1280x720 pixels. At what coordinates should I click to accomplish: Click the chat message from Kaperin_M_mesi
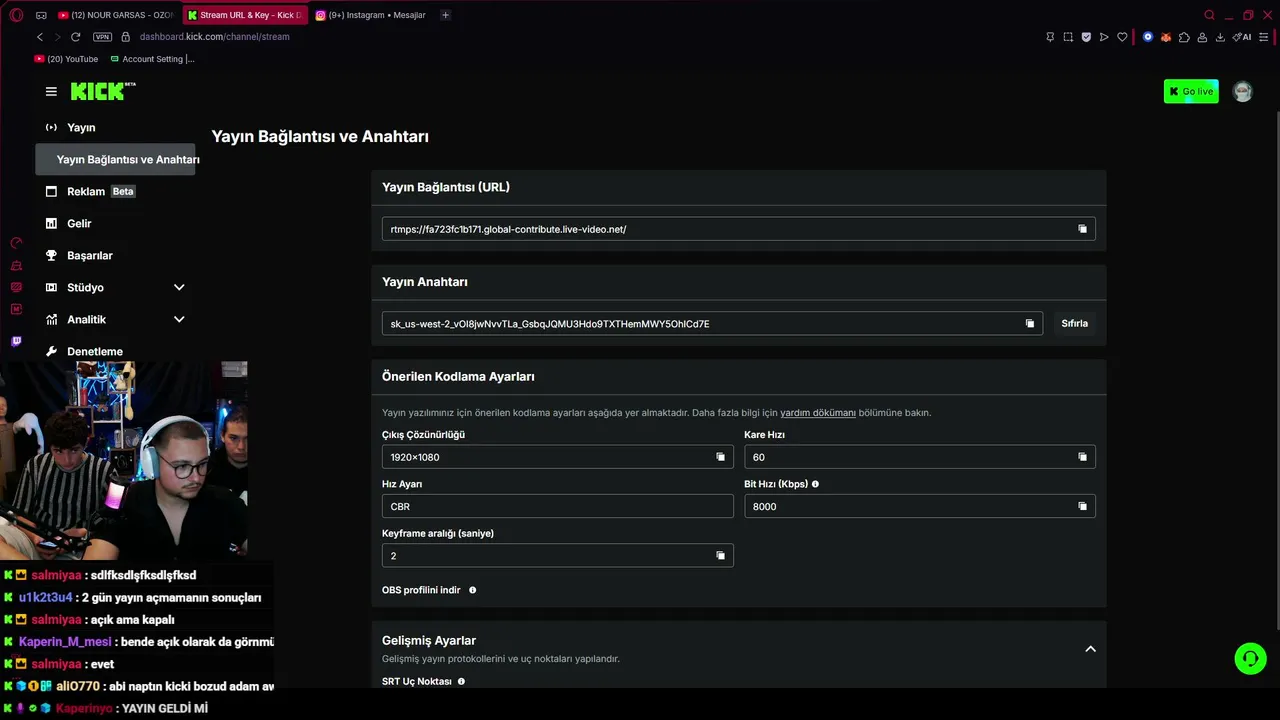pos(138,642)
